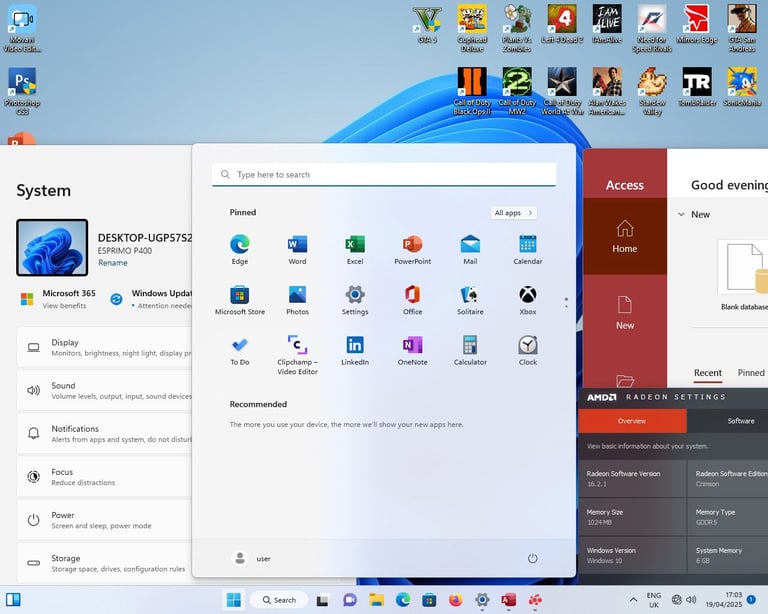Switch to Recent tab in Access

coord(707,373)
